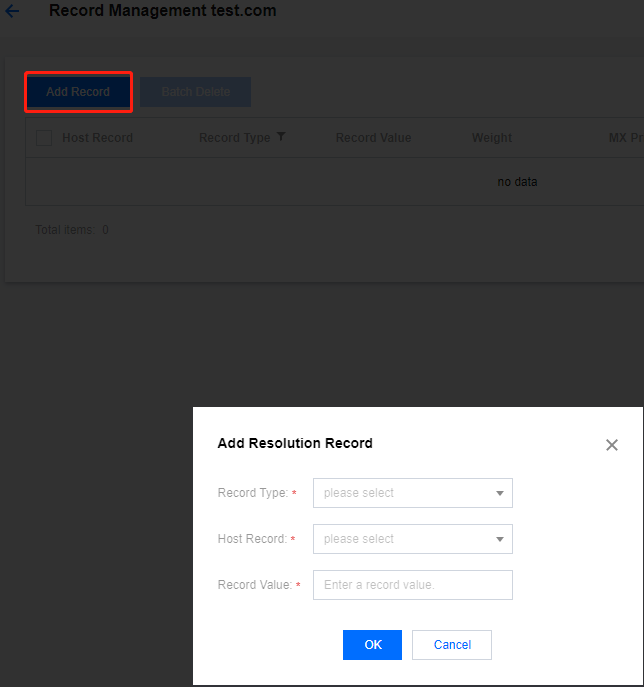644x687 pixels.
Task: Click the Record Type column header text
Action: pos(234,138)
